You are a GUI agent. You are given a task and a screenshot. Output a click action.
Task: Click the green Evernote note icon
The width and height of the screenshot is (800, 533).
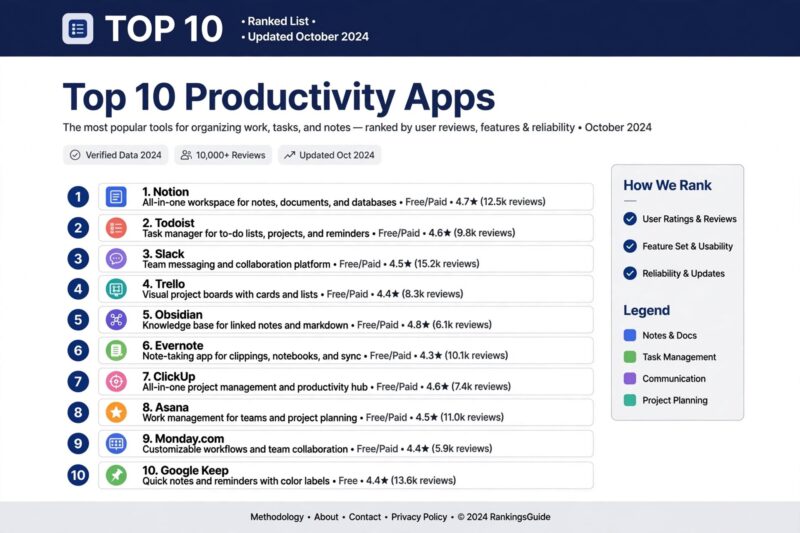(116, 350)
